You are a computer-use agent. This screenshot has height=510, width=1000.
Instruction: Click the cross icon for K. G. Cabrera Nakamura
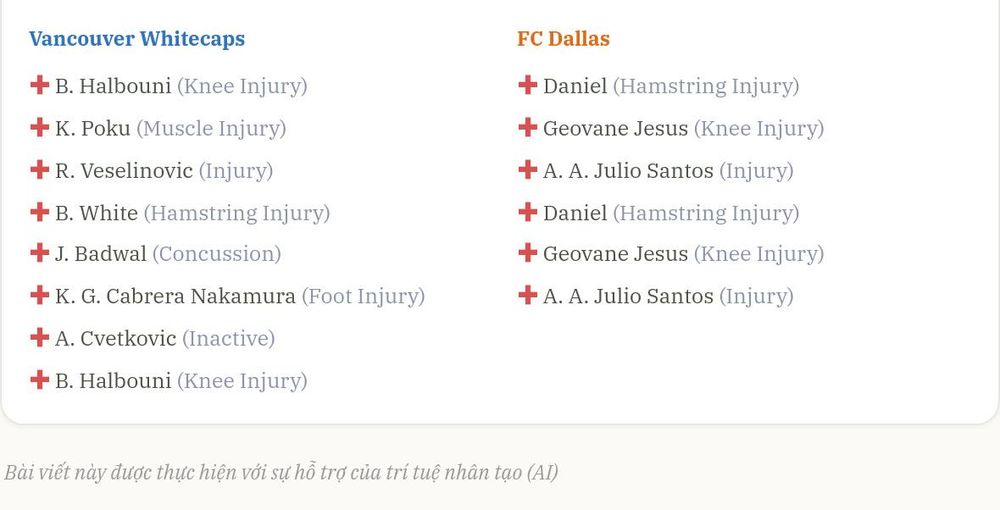coord(40,295)
